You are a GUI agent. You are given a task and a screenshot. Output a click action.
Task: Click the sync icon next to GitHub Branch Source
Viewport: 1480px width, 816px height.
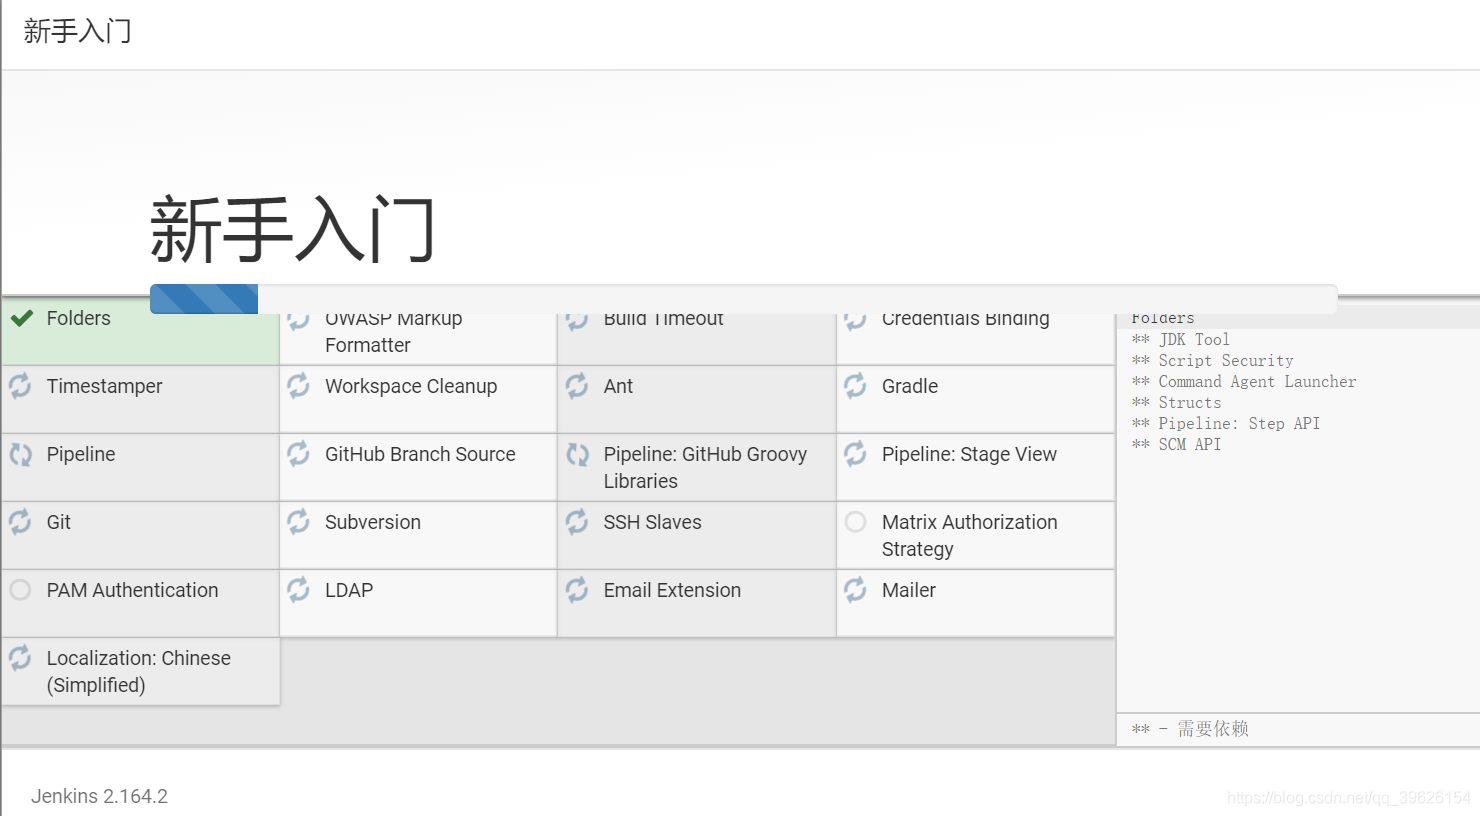(x=298, y=454)
